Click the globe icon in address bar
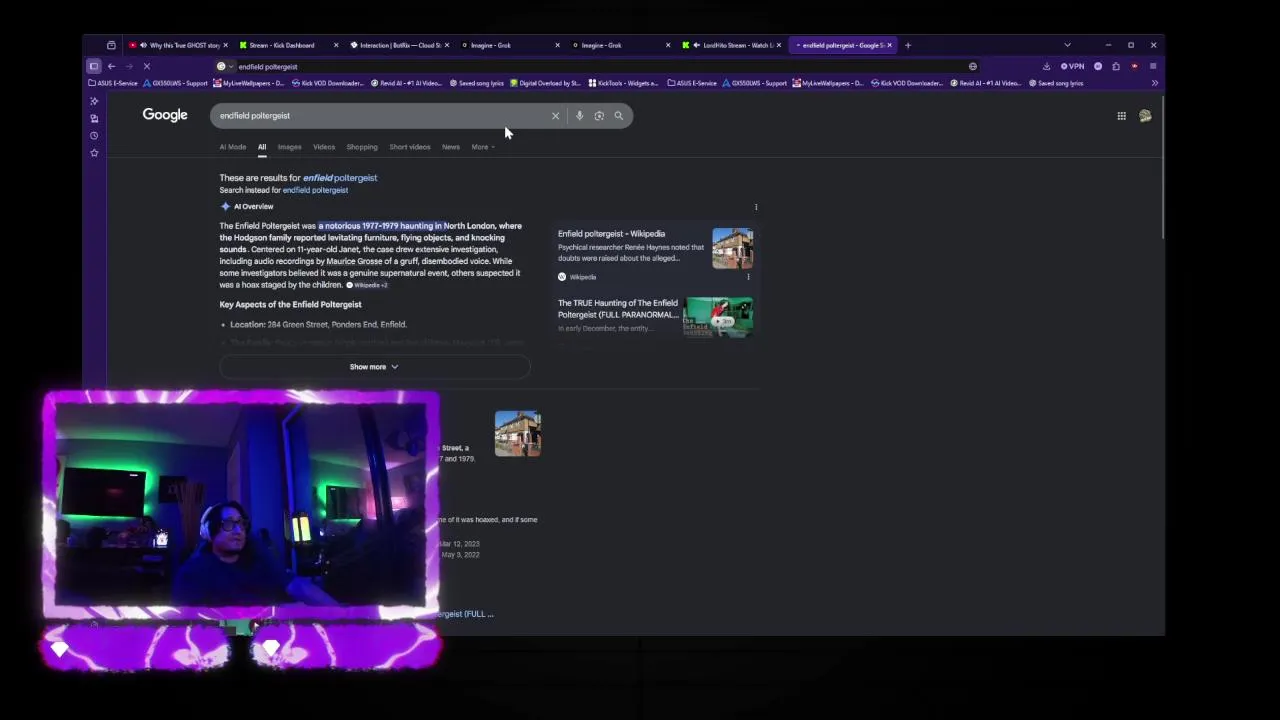1280x720 pixels. click(x=973, y=66)
